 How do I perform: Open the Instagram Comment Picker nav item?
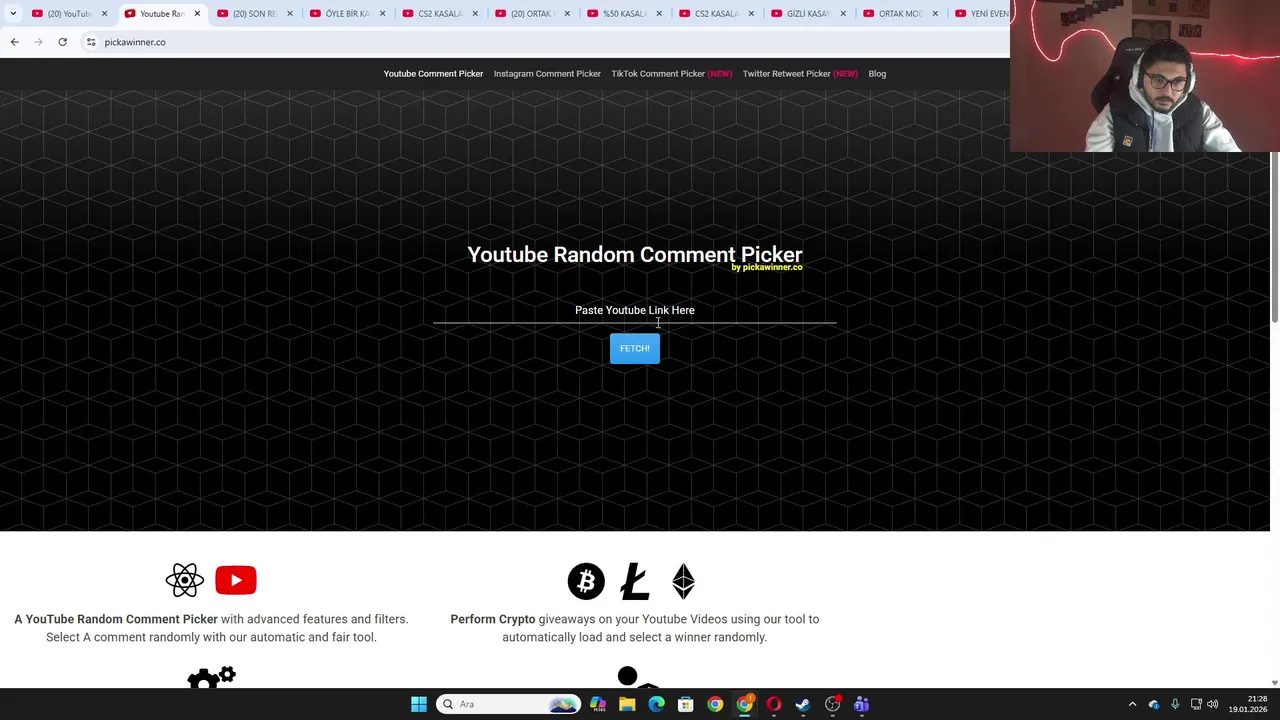click(547, 73)
